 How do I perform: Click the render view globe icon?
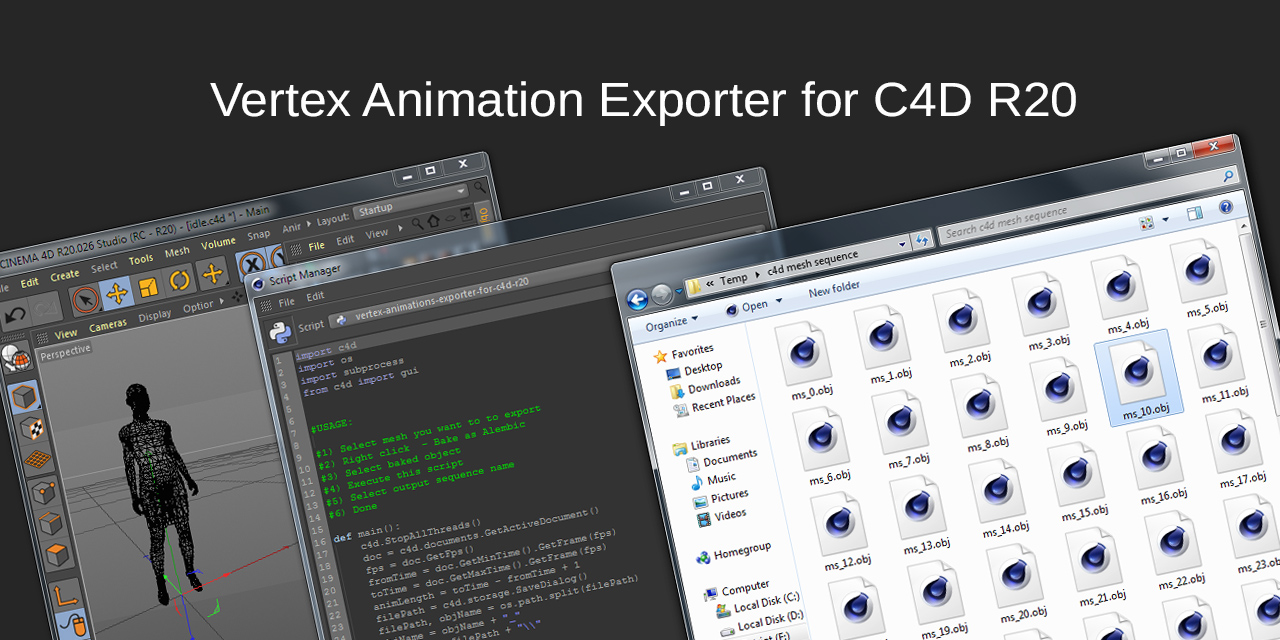tap(19, 357)
